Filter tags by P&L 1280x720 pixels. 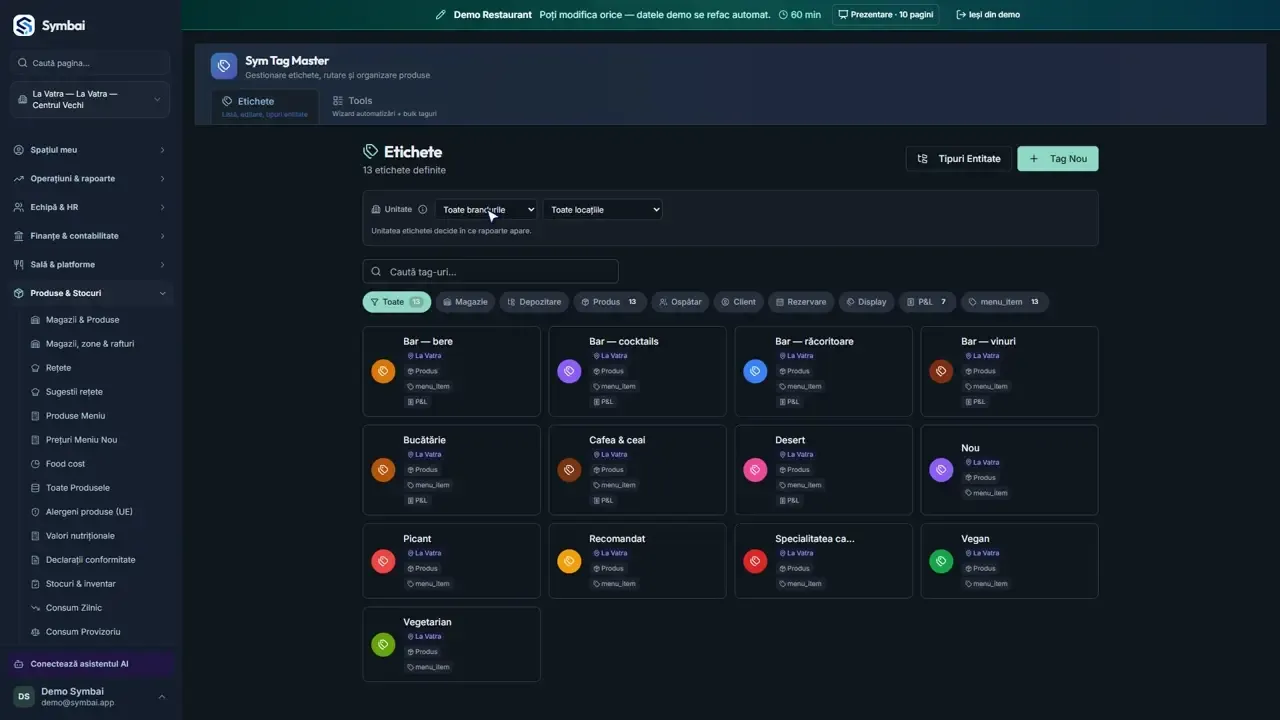926,302
